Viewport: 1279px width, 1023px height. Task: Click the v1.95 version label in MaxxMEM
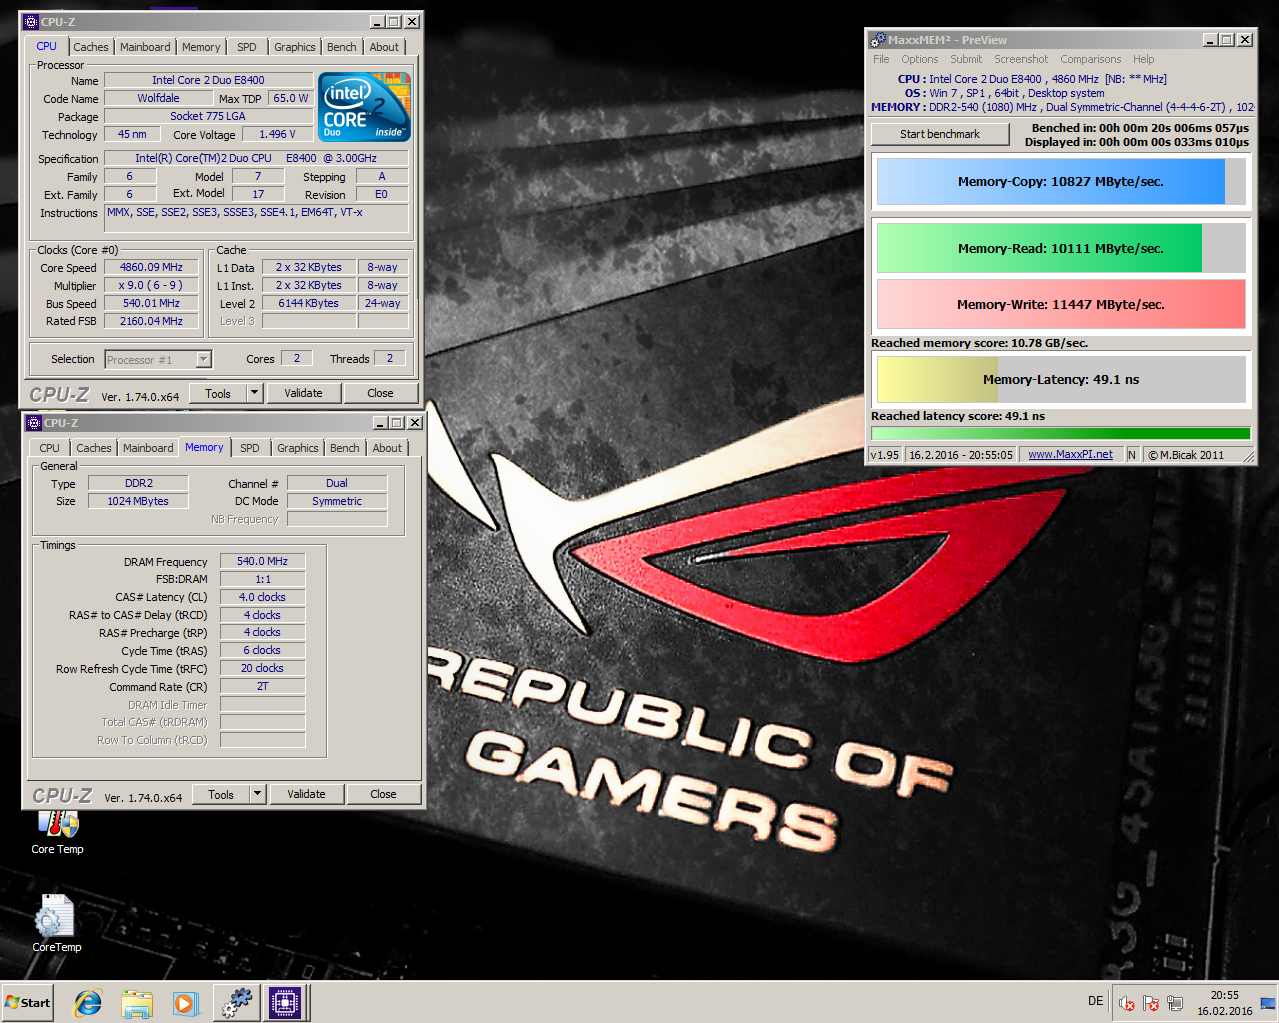tap(884, 454)
